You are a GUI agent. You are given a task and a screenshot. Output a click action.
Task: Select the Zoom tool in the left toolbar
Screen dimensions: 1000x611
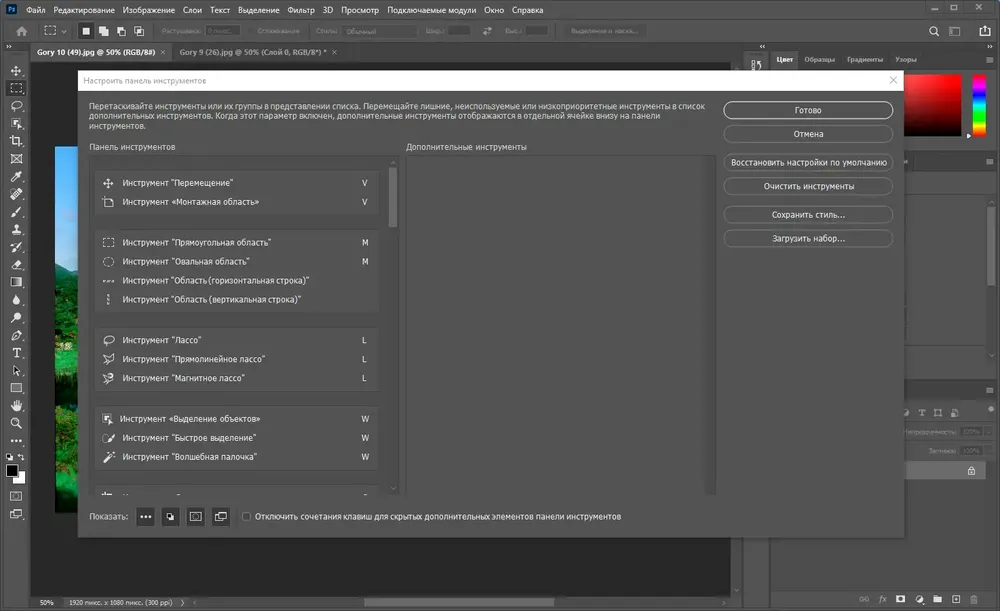(17, 423)
